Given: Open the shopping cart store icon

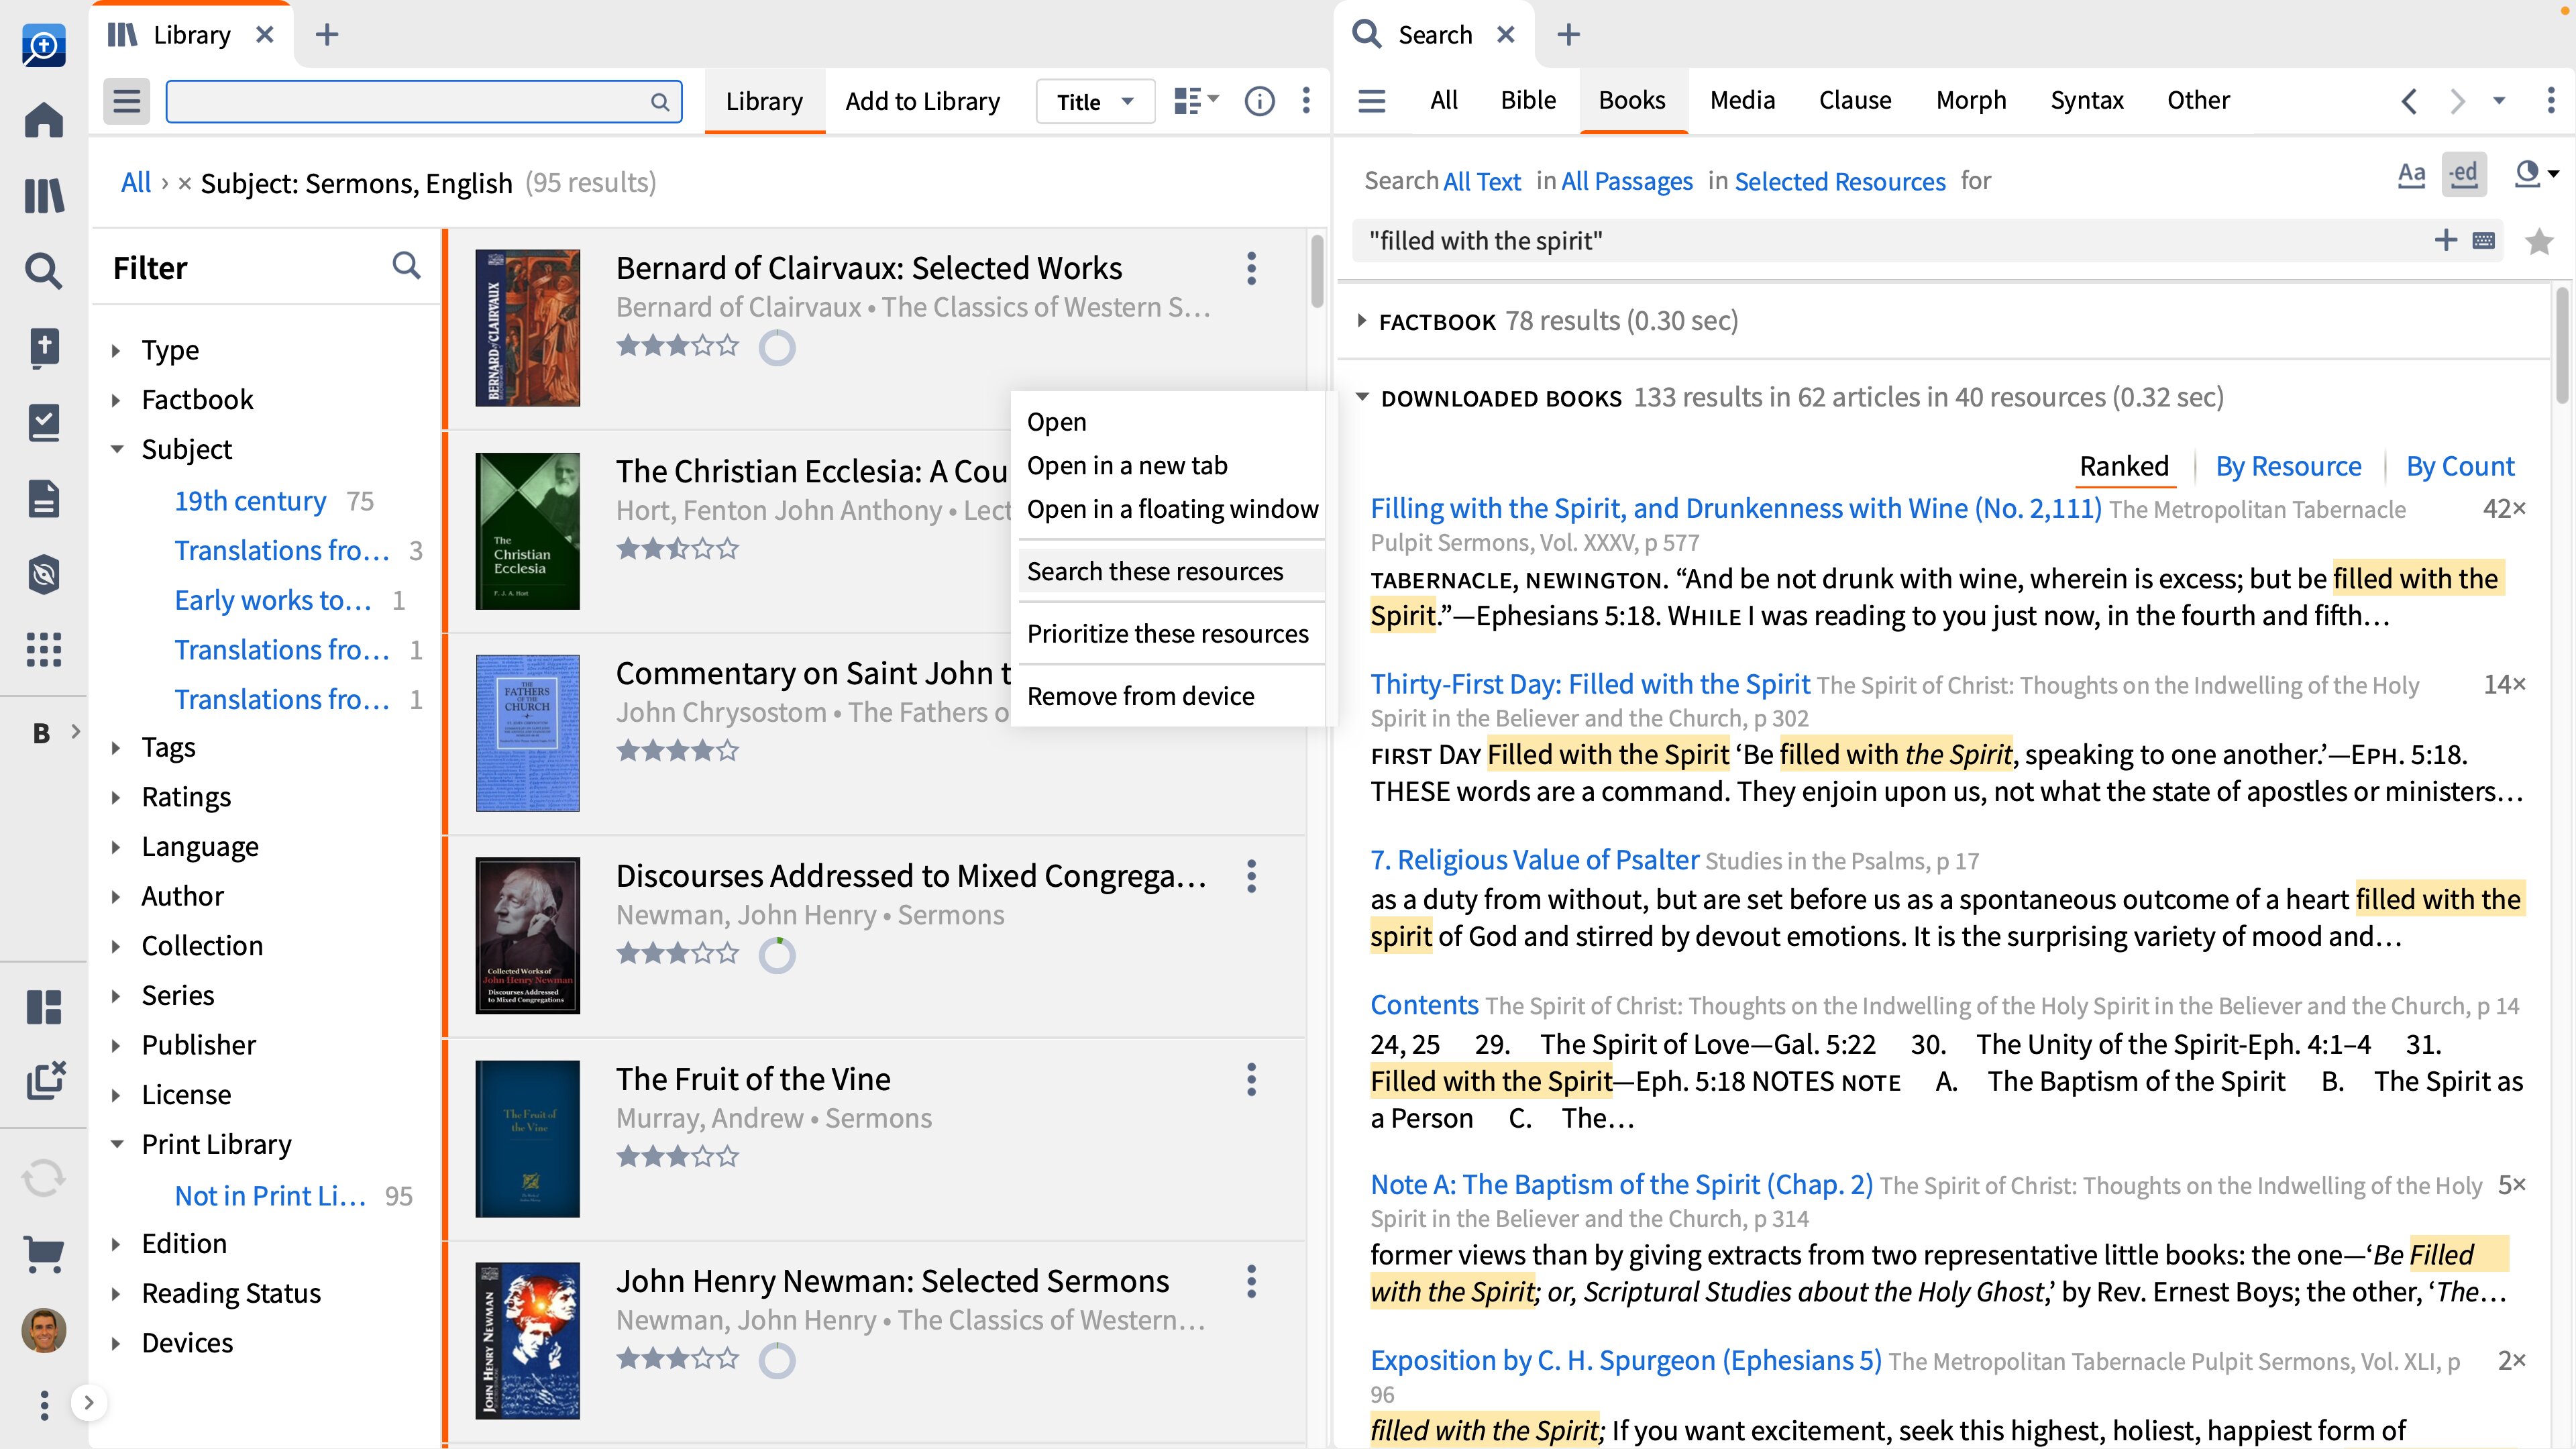Looking at the screenshot, I should pos(44,1253).
